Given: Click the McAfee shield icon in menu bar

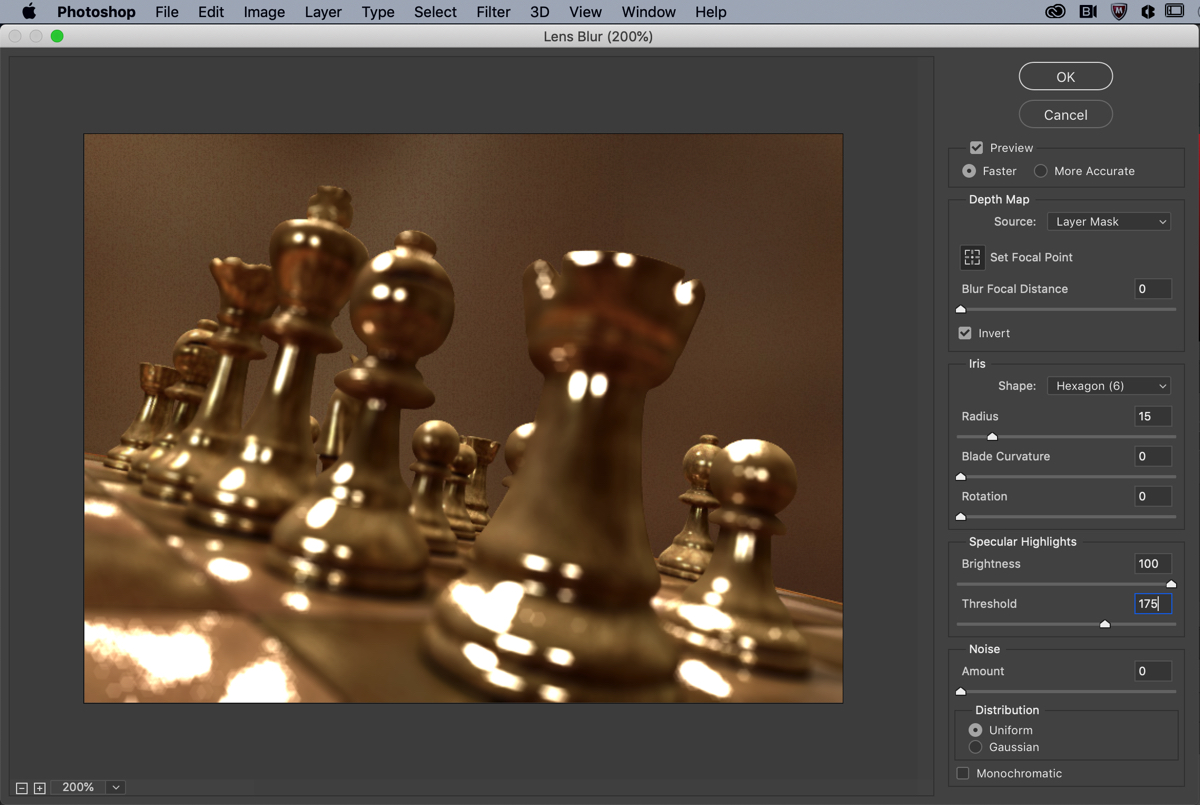Looking at the screenshot, I should point(1119,12).
